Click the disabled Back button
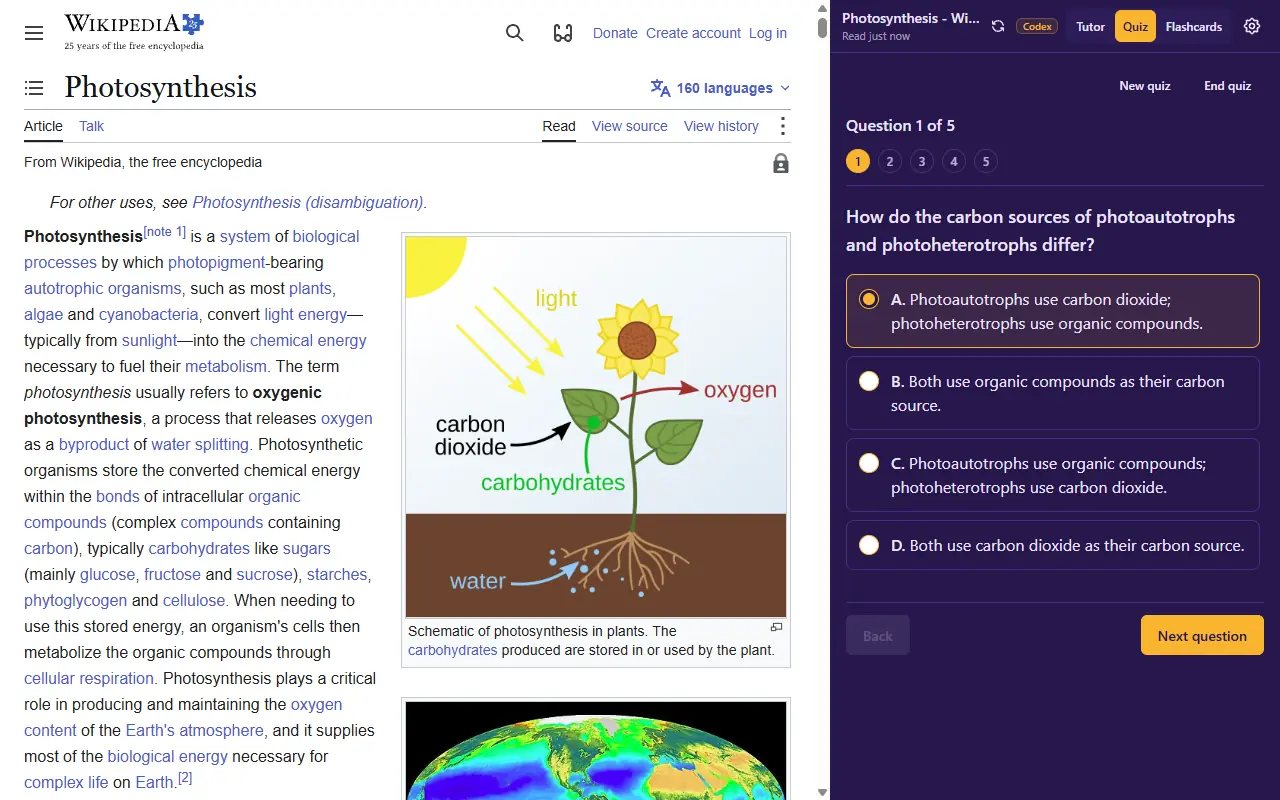The height and width of the screenshot is (800, 1280). [x=878, y=635]
